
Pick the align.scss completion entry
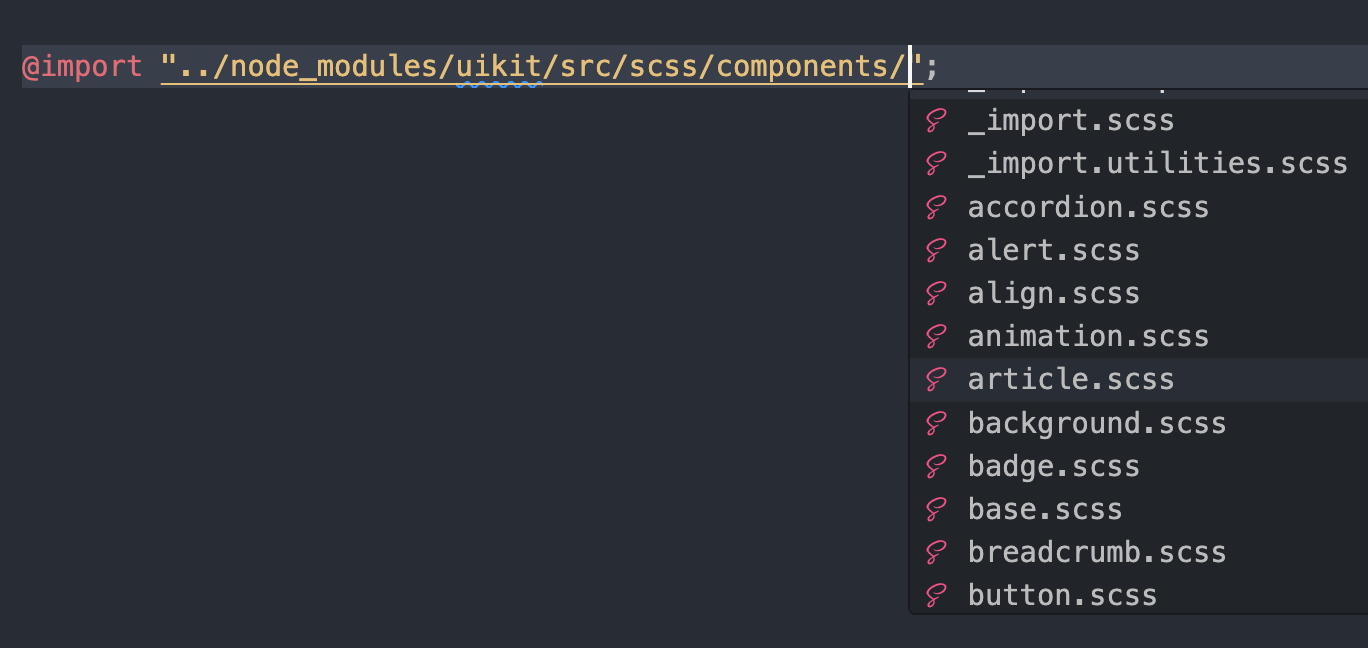coord(1053,294)
